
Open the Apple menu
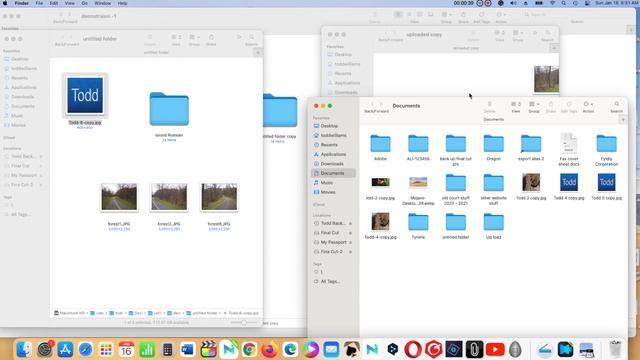point(5,3)
